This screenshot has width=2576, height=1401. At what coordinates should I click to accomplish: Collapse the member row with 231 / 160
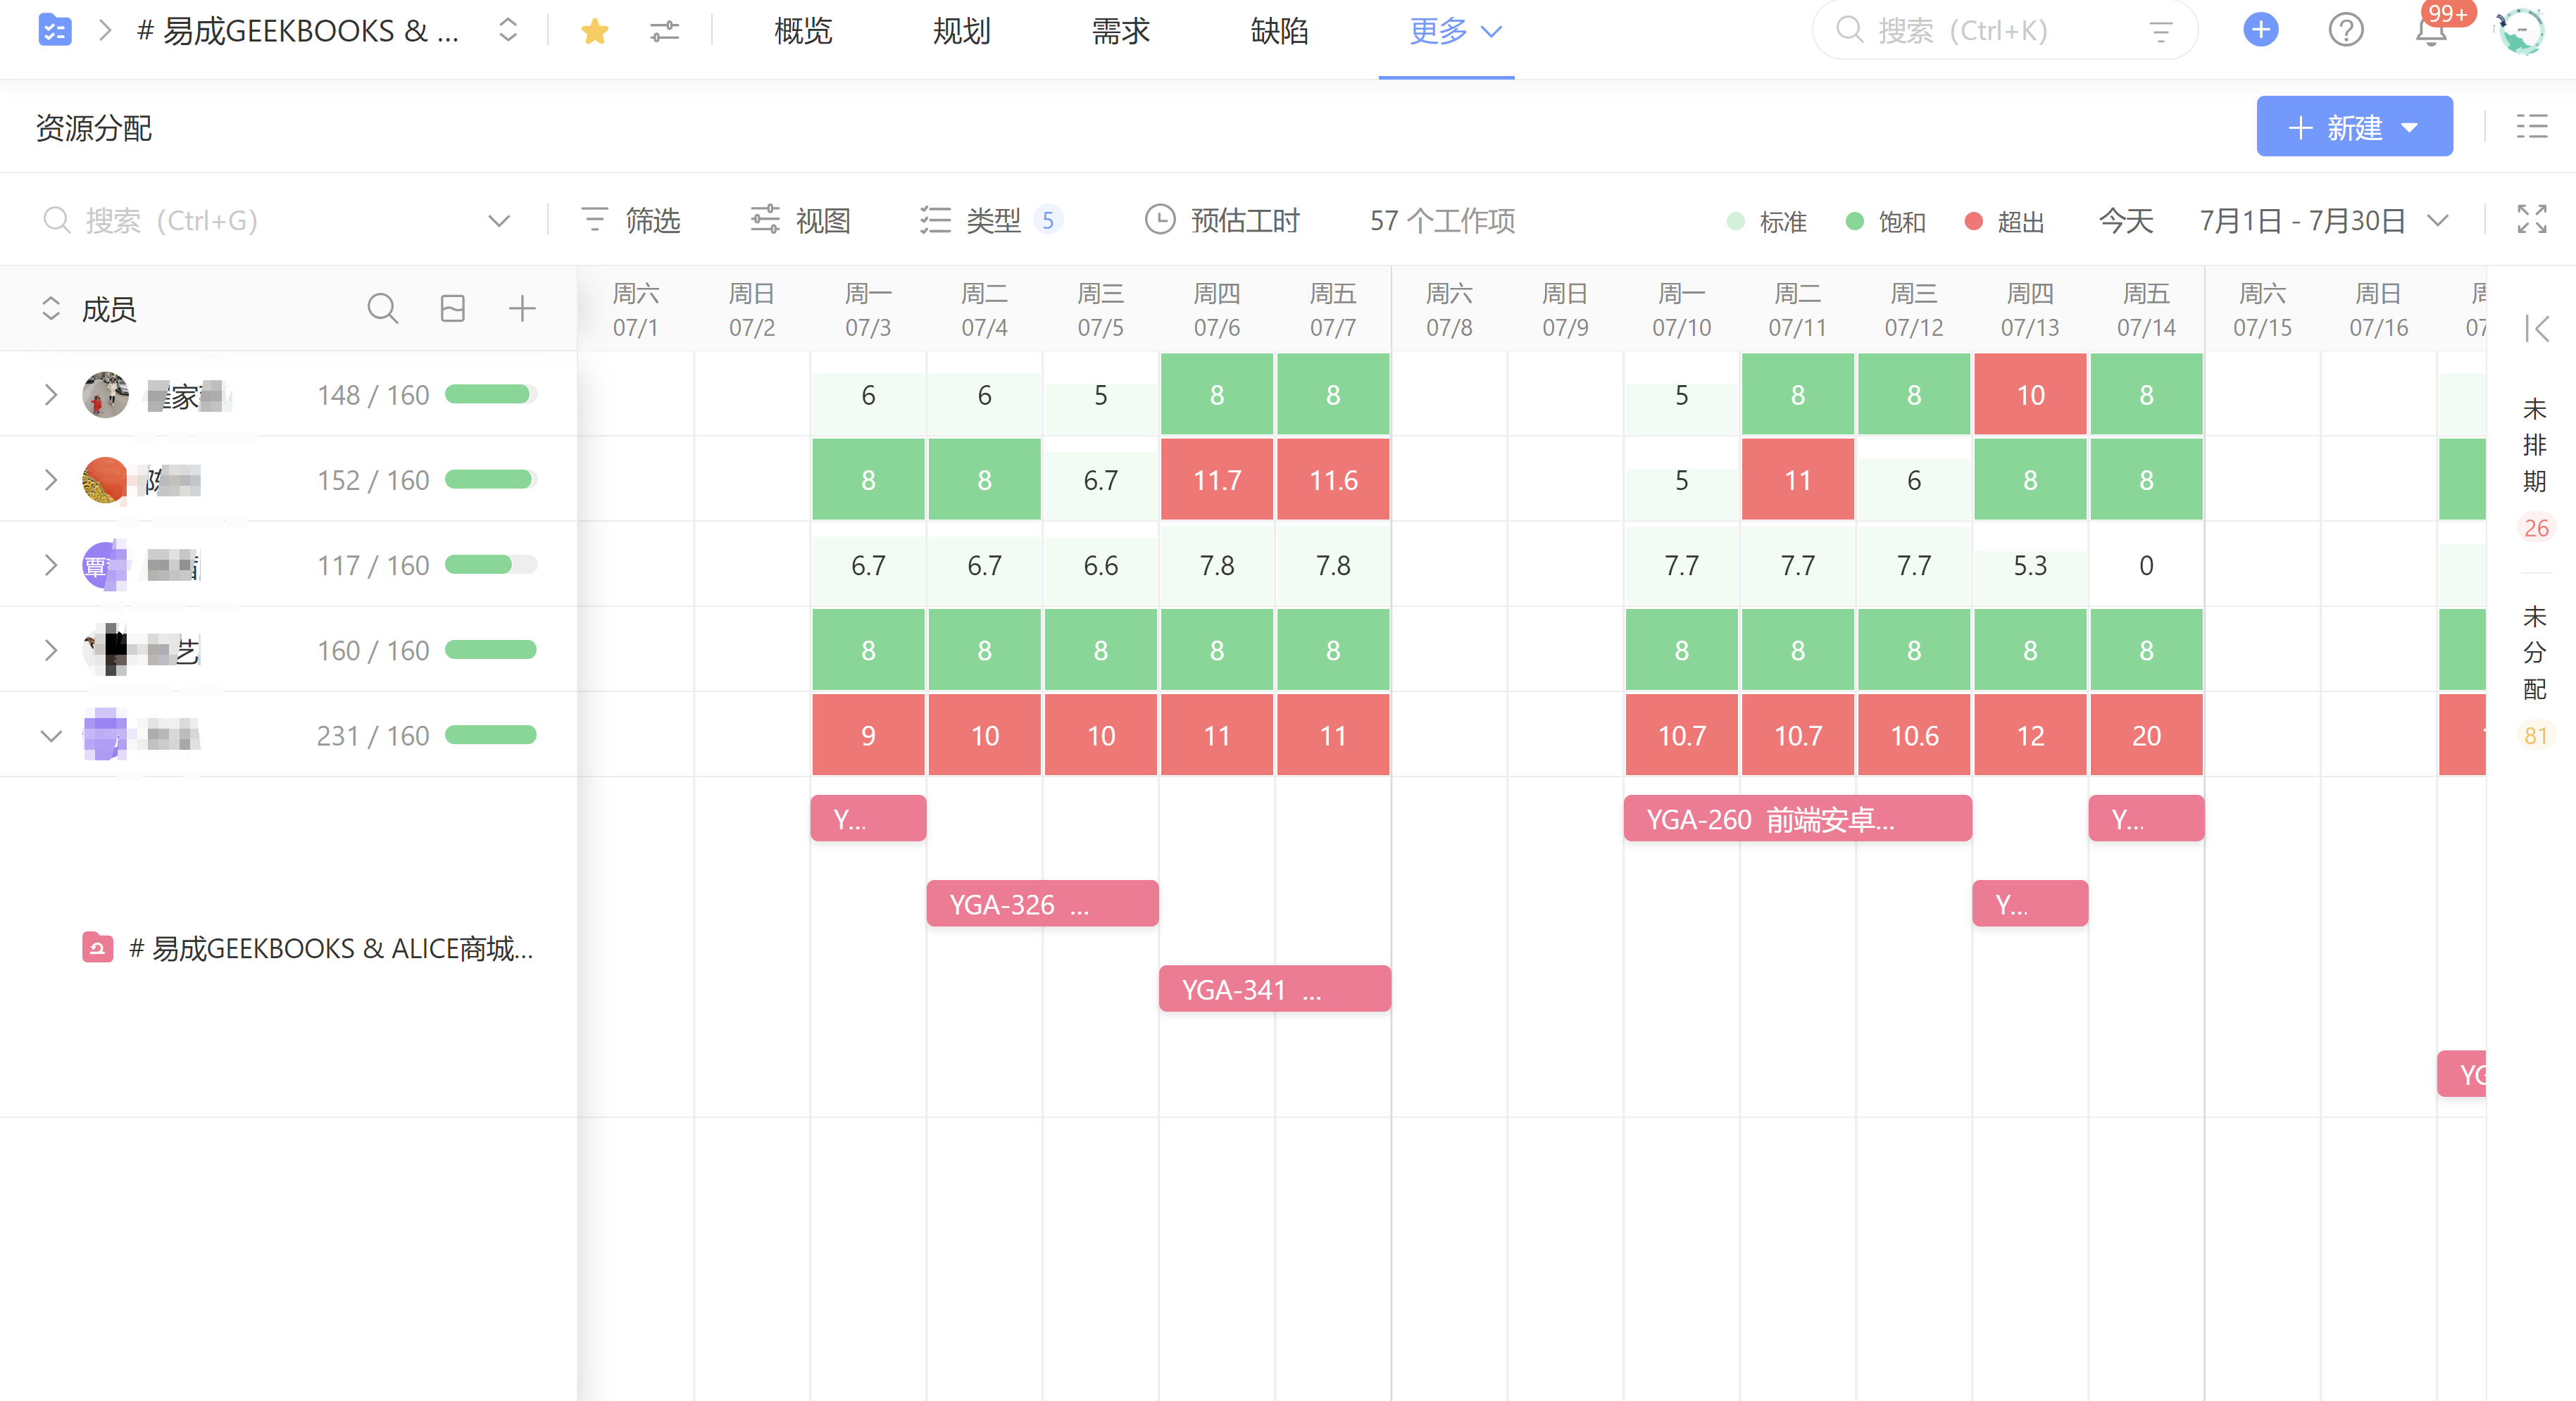[51, 736]
